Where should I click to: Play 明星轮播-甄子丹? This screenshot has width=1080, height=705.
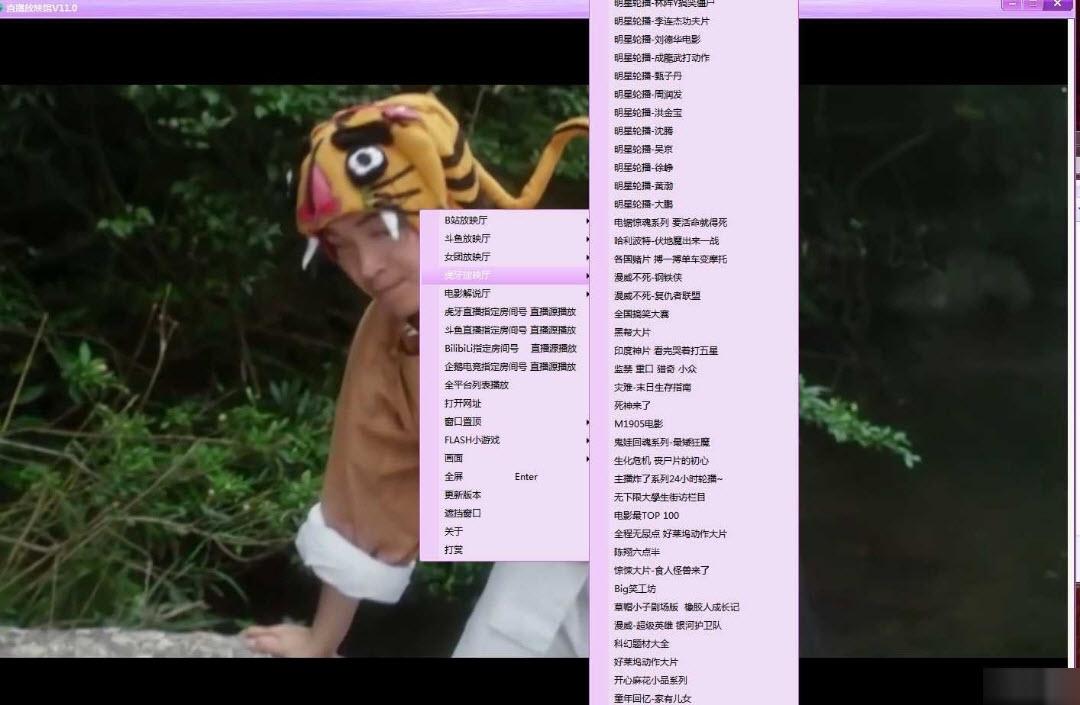tap(694, 76)
